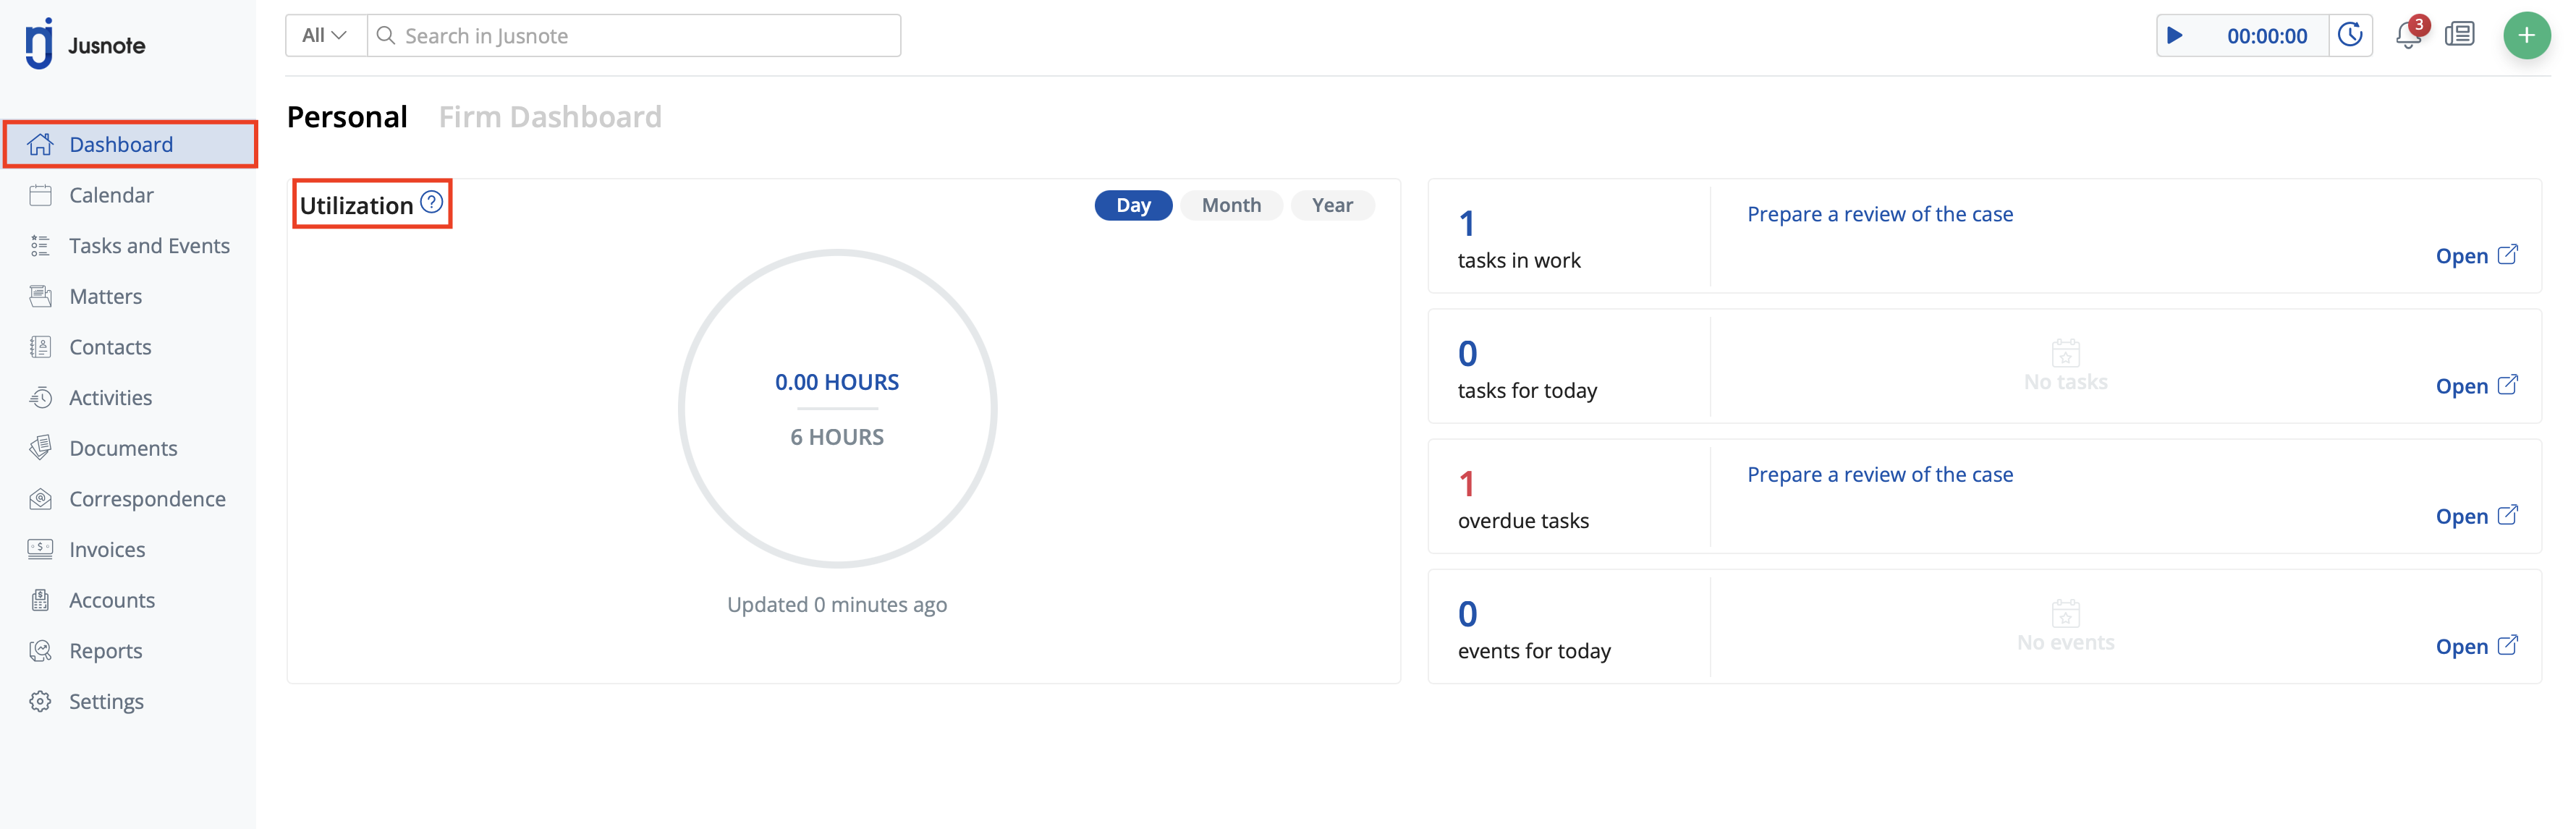Click the Documents sidebar icon
This screenshot has width=2576, height=829.
coord(40,448)
